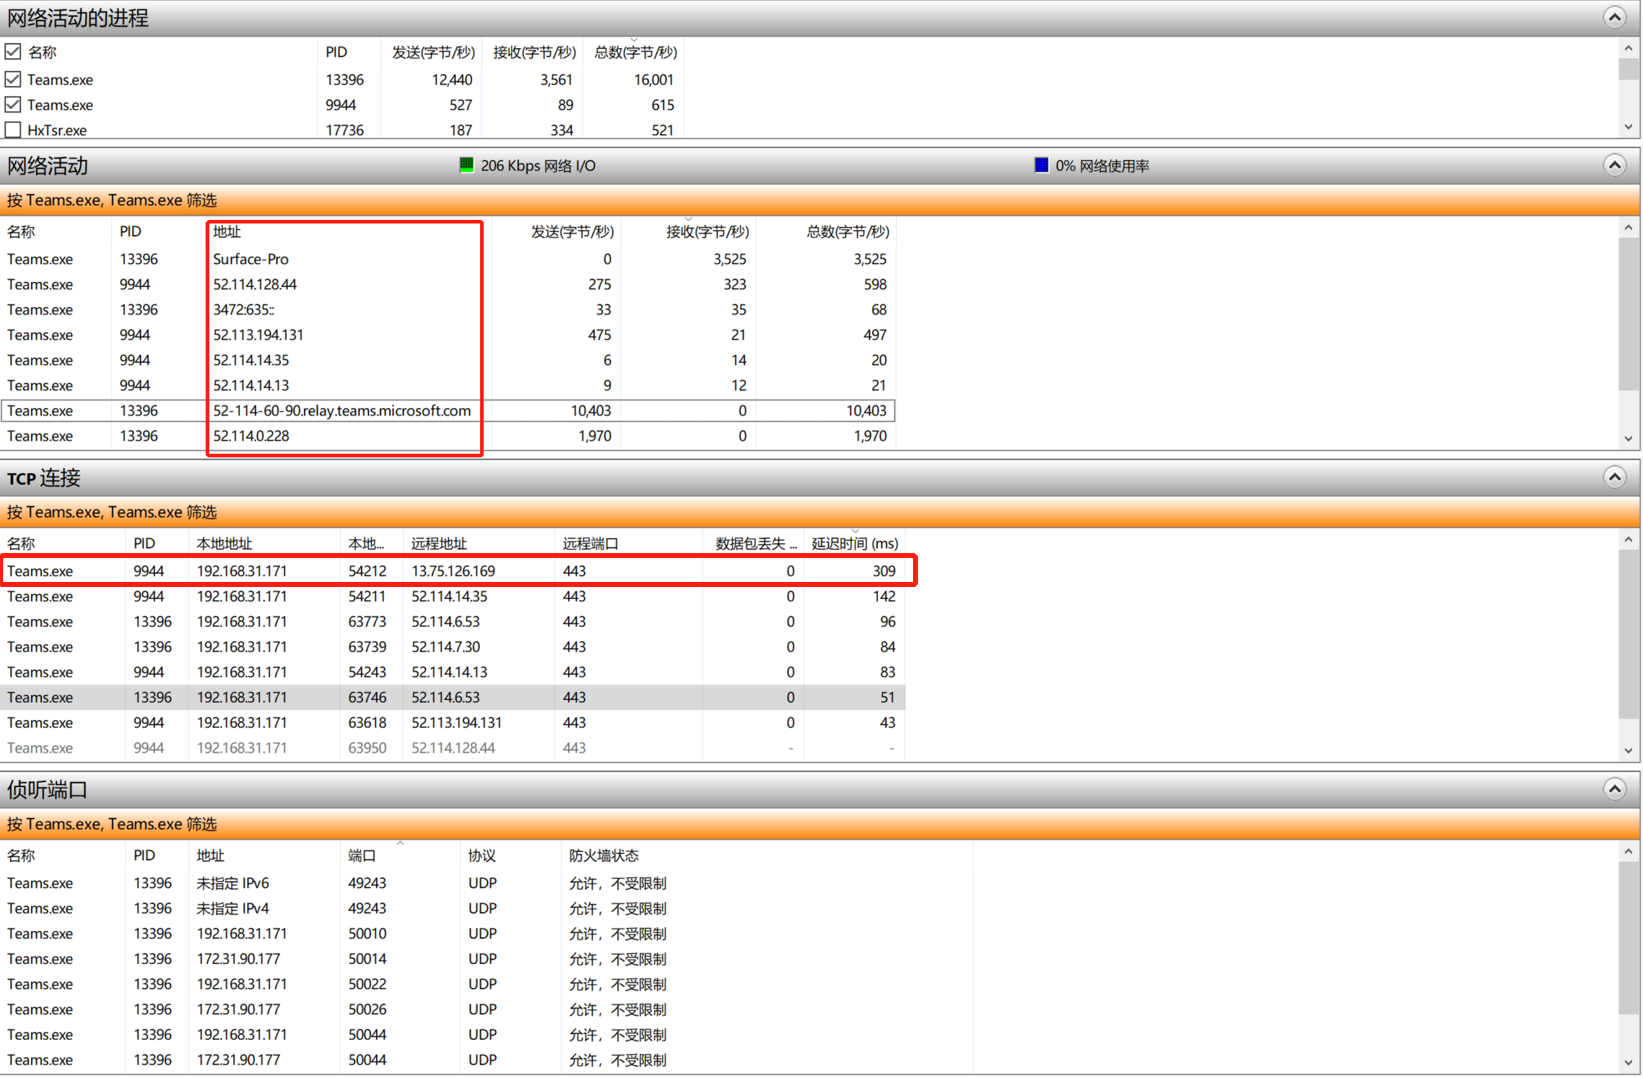Select network row with address 52.114.0.228
The image size is (1643, 1078).
click(448, 436)
